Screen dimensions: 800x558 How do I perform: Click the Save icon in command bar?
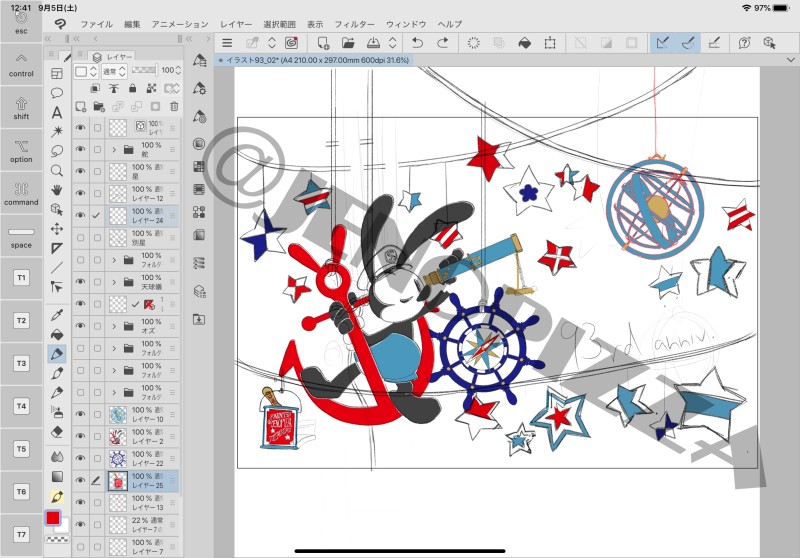click(373, 43)
